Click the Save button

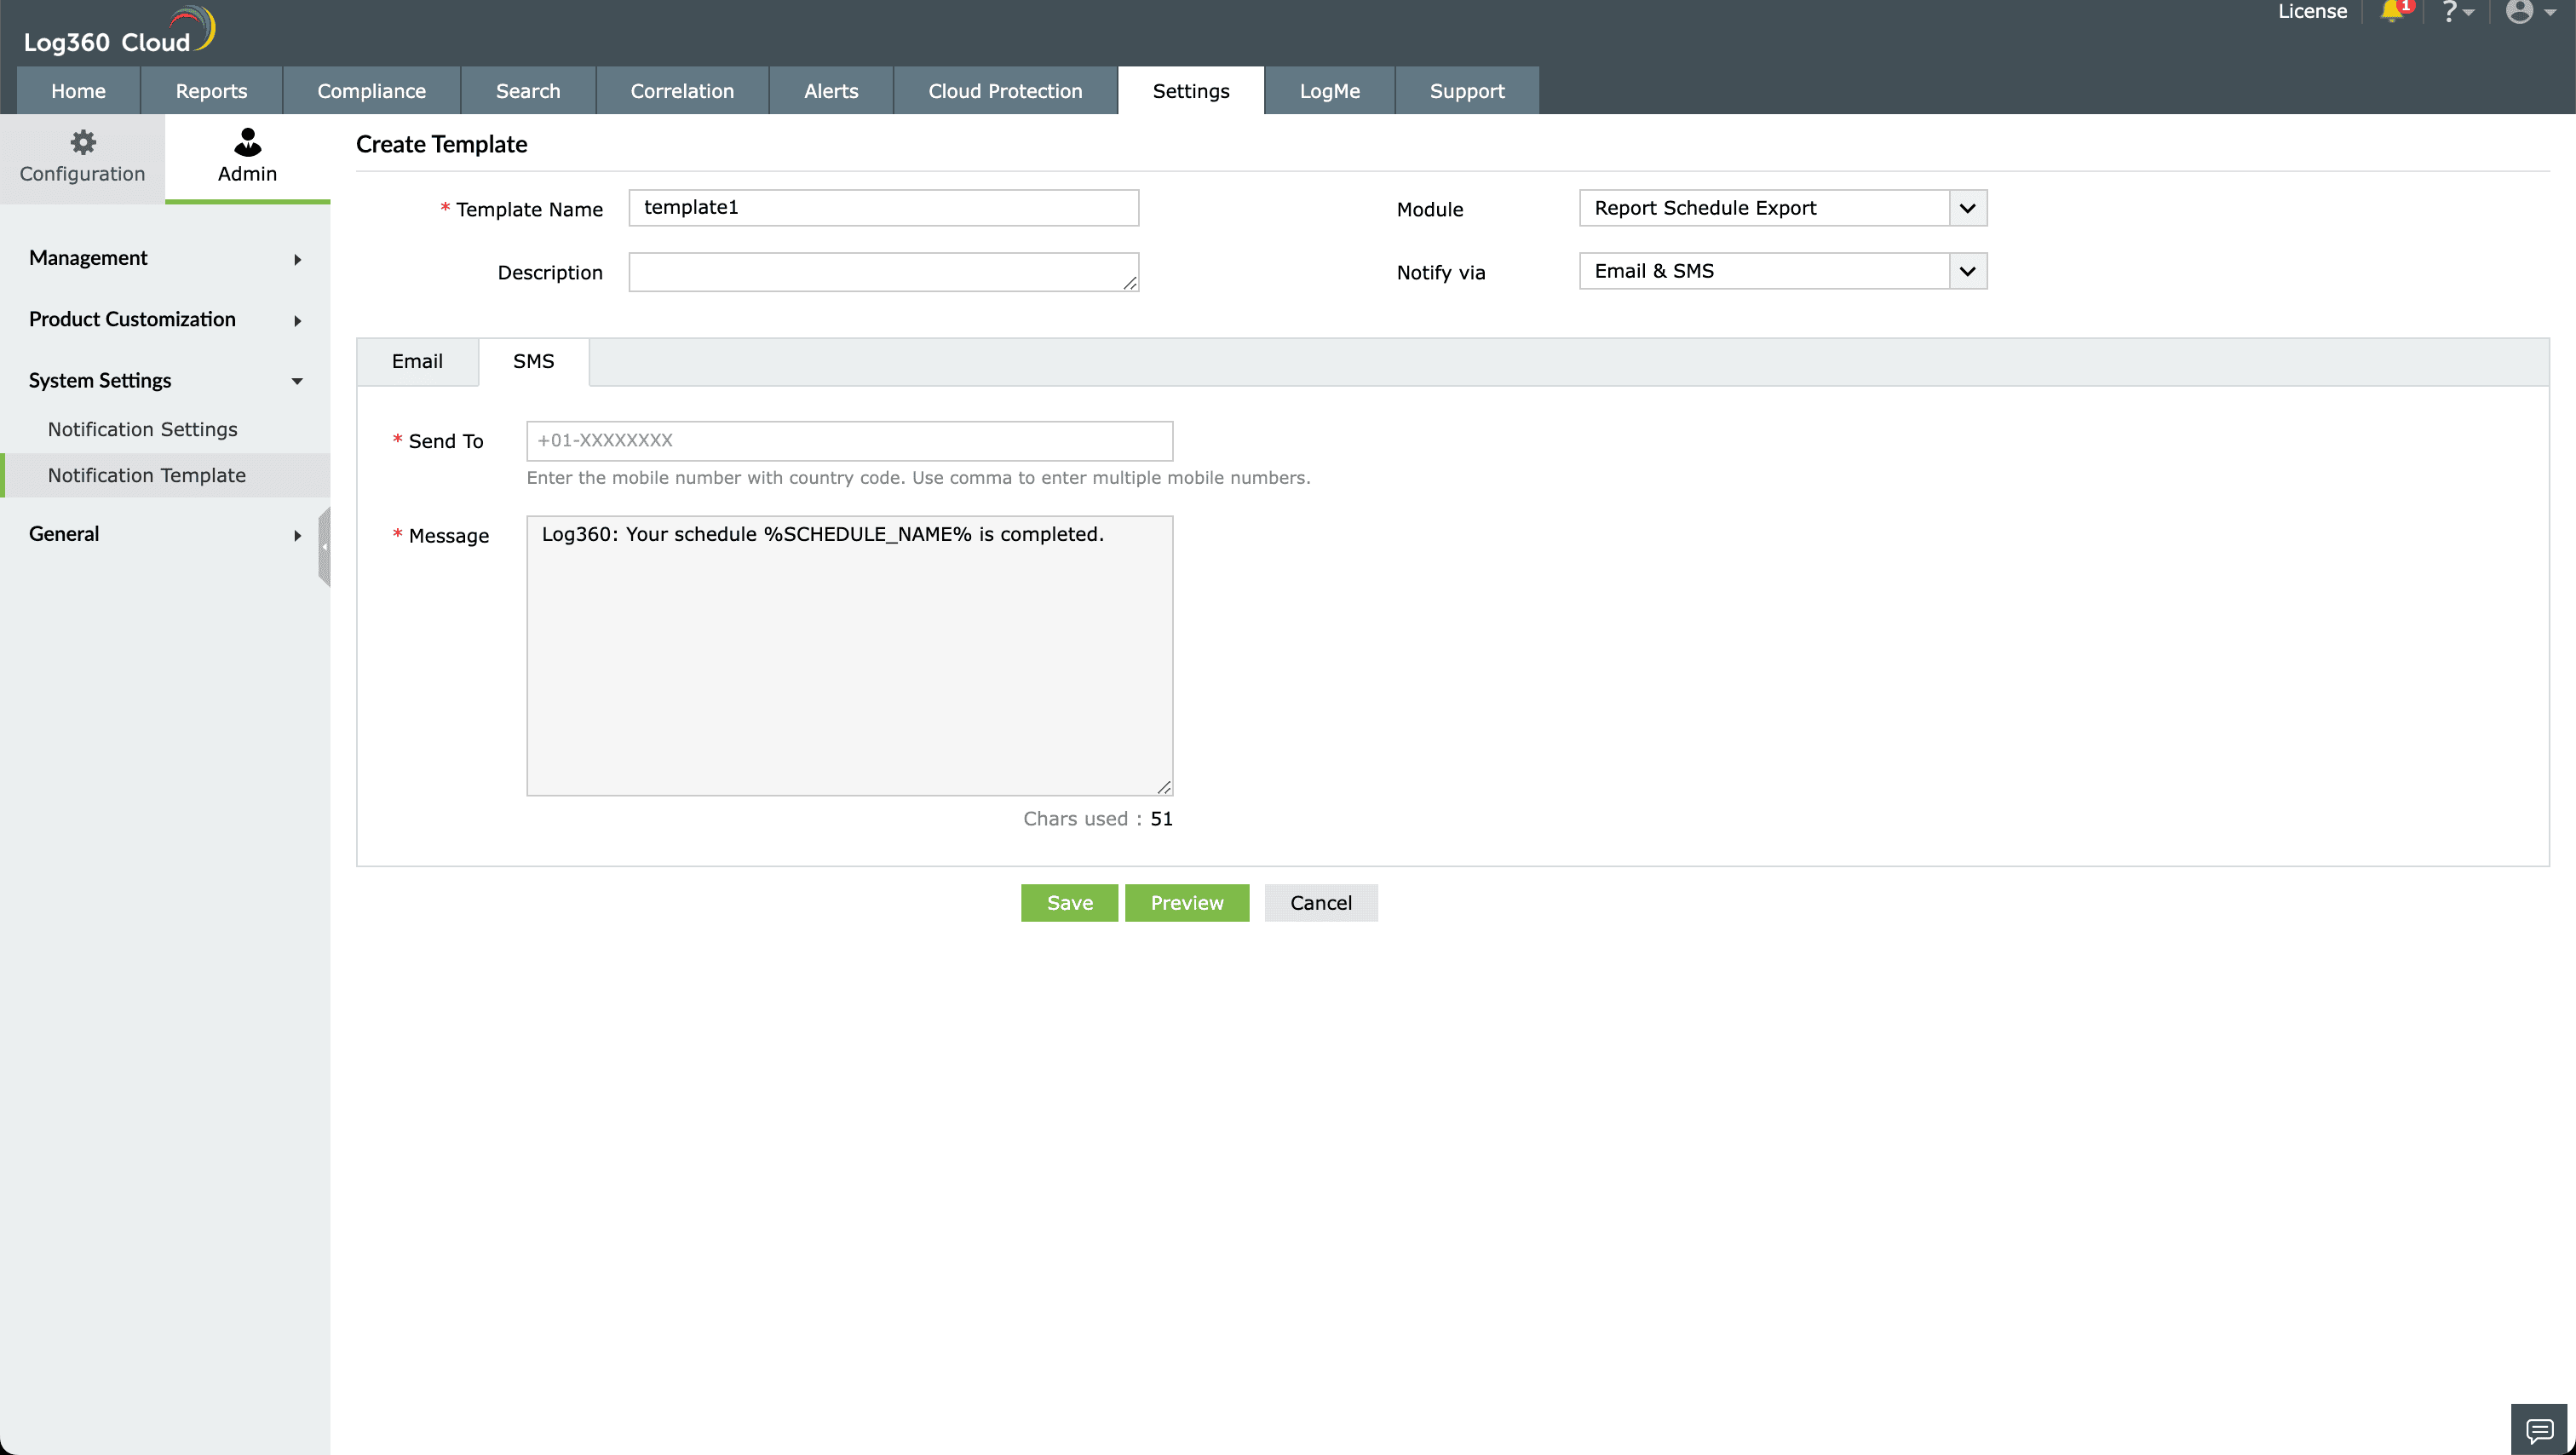pos(1069,903)
